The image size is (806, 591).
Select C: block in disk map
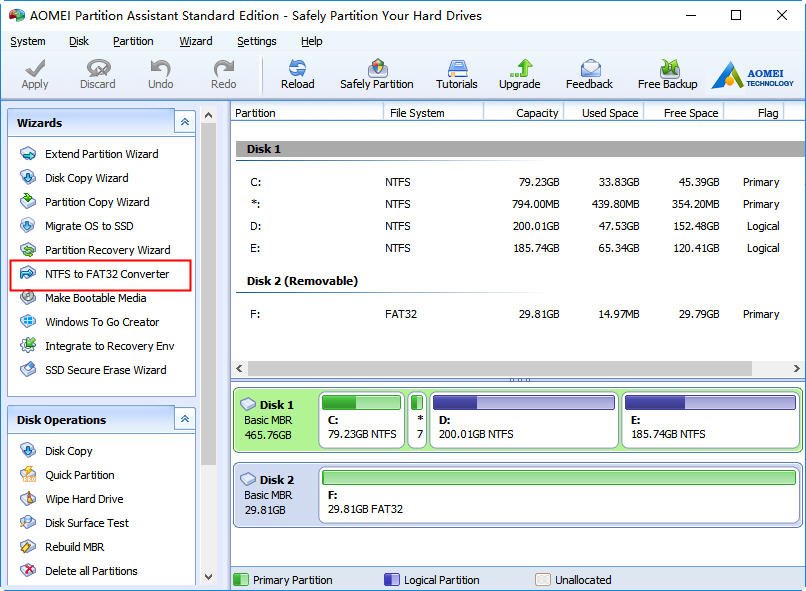click(x=362, y=420)
